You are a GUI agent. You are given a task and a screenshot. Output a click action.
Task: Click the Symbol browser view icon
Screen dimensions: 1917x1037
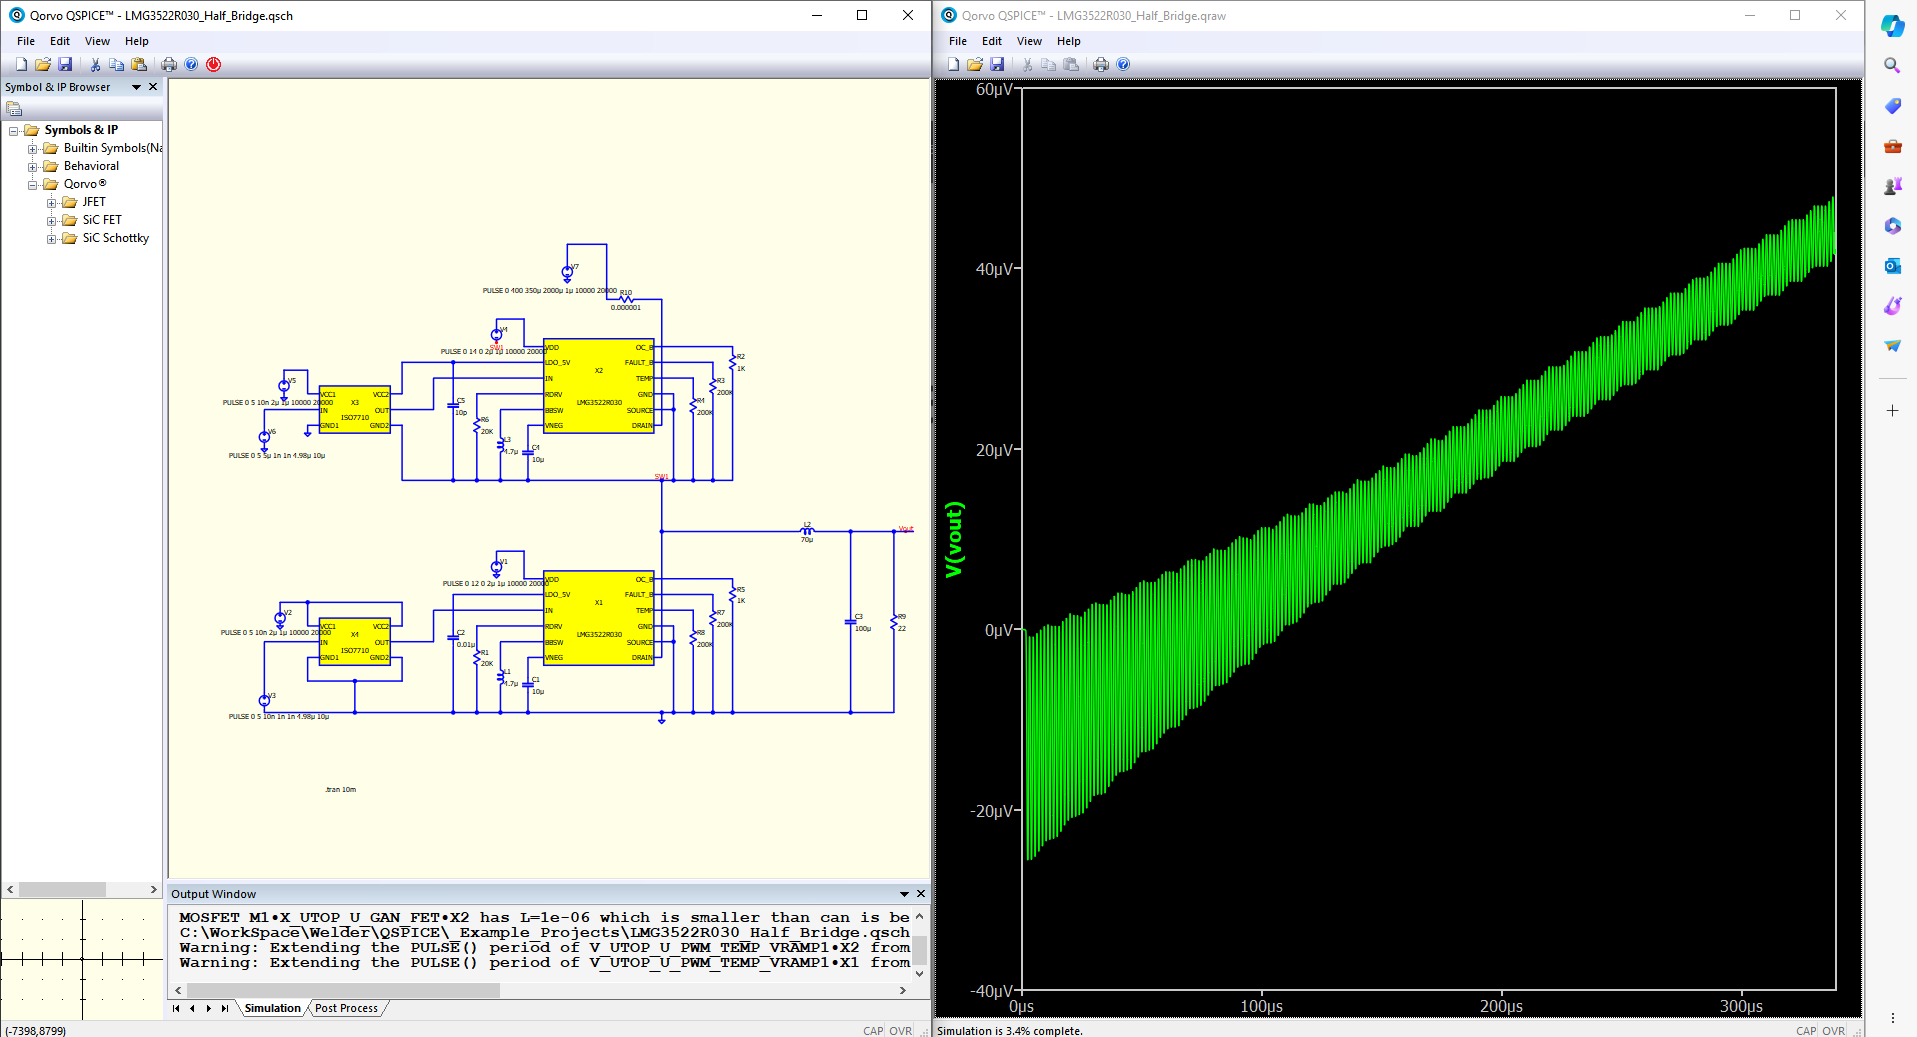pyautogui.click(x=14, y=109)
